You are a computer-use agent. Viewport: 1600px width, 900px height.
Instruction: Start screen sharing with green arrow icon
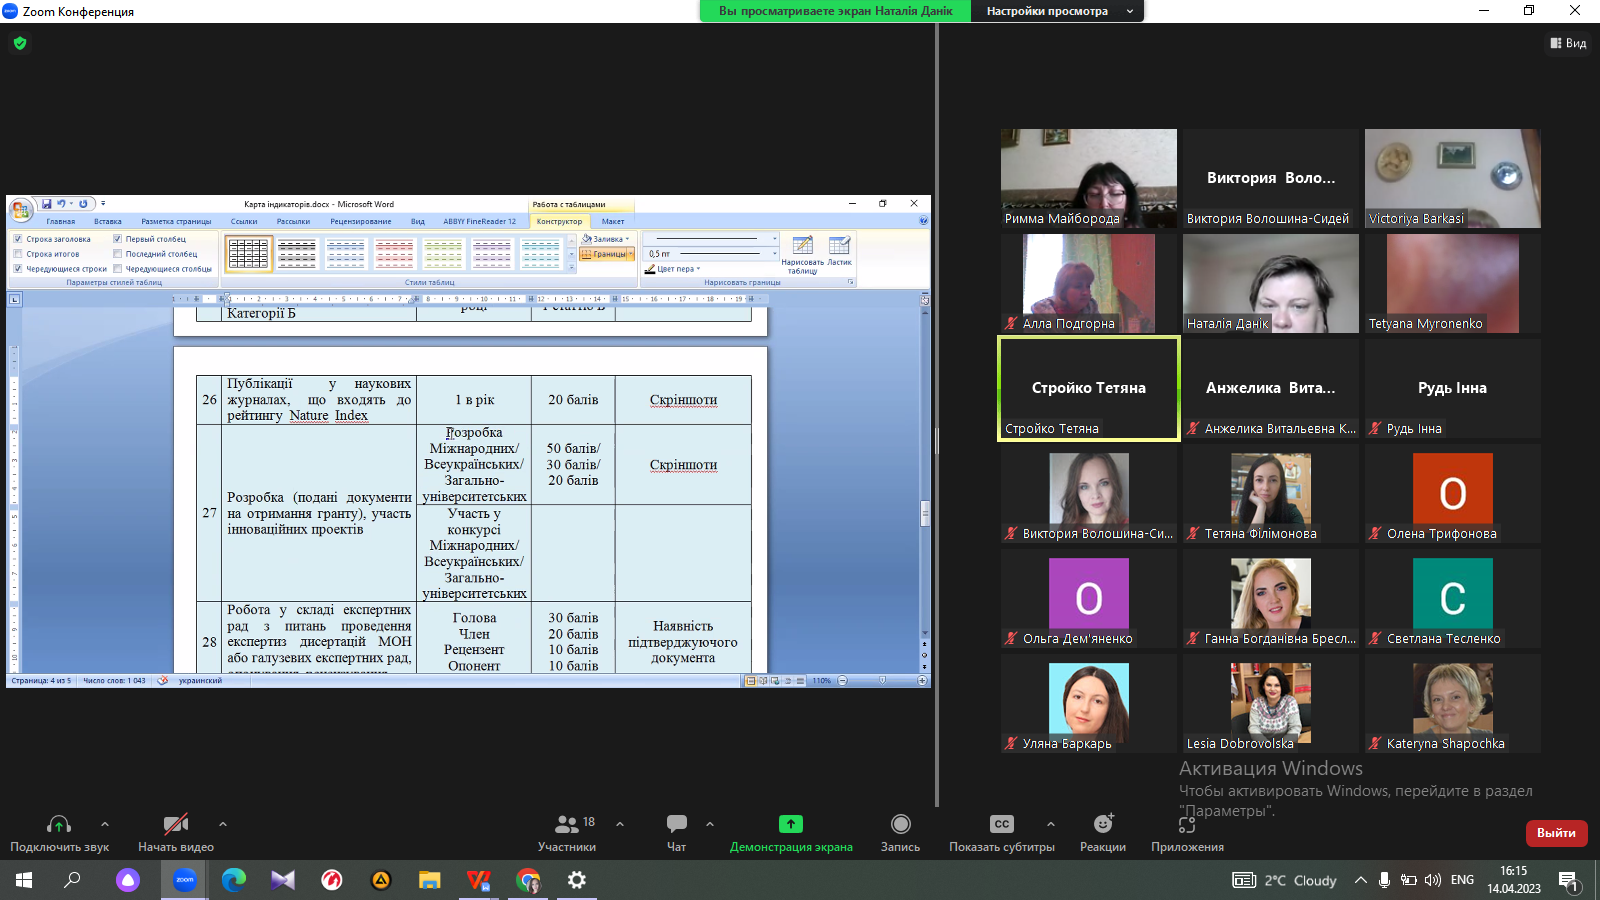click(x=790, y=824)
